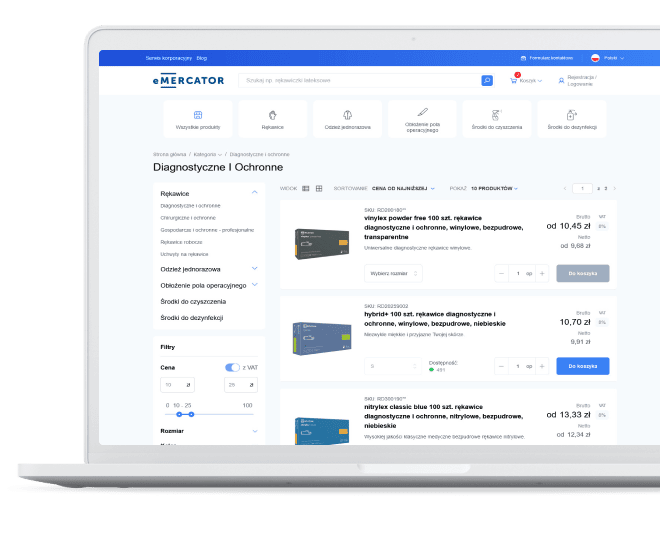Click the Formularz kontaktowy icon
Screen dimensions: 660x535
523,58
